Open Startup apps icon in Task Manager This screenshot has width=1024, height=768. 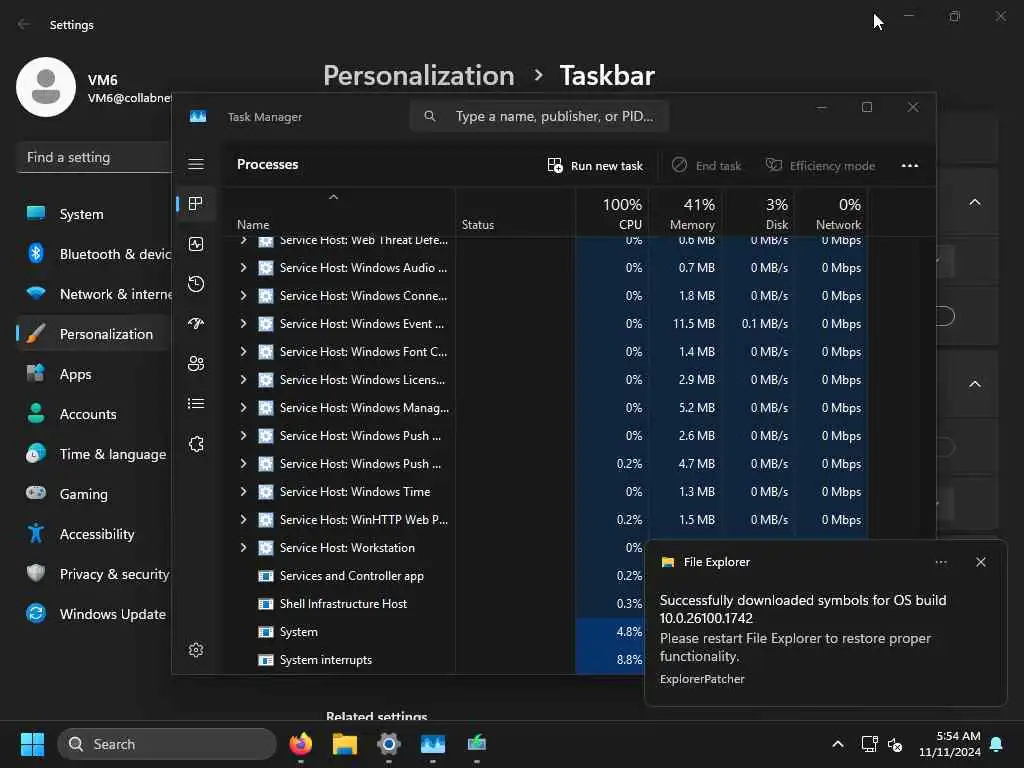tap(196, 323)
